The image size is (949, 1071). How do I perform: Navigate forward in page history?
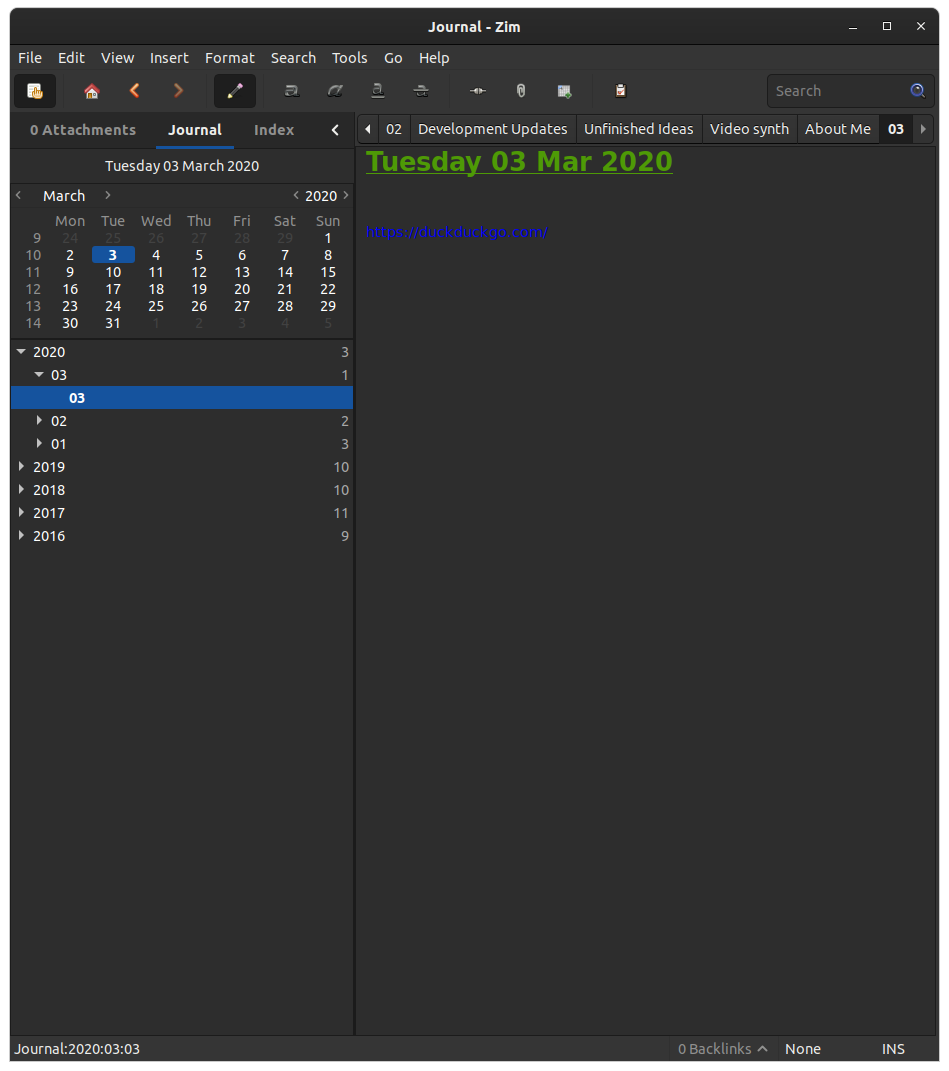[178, 91]
